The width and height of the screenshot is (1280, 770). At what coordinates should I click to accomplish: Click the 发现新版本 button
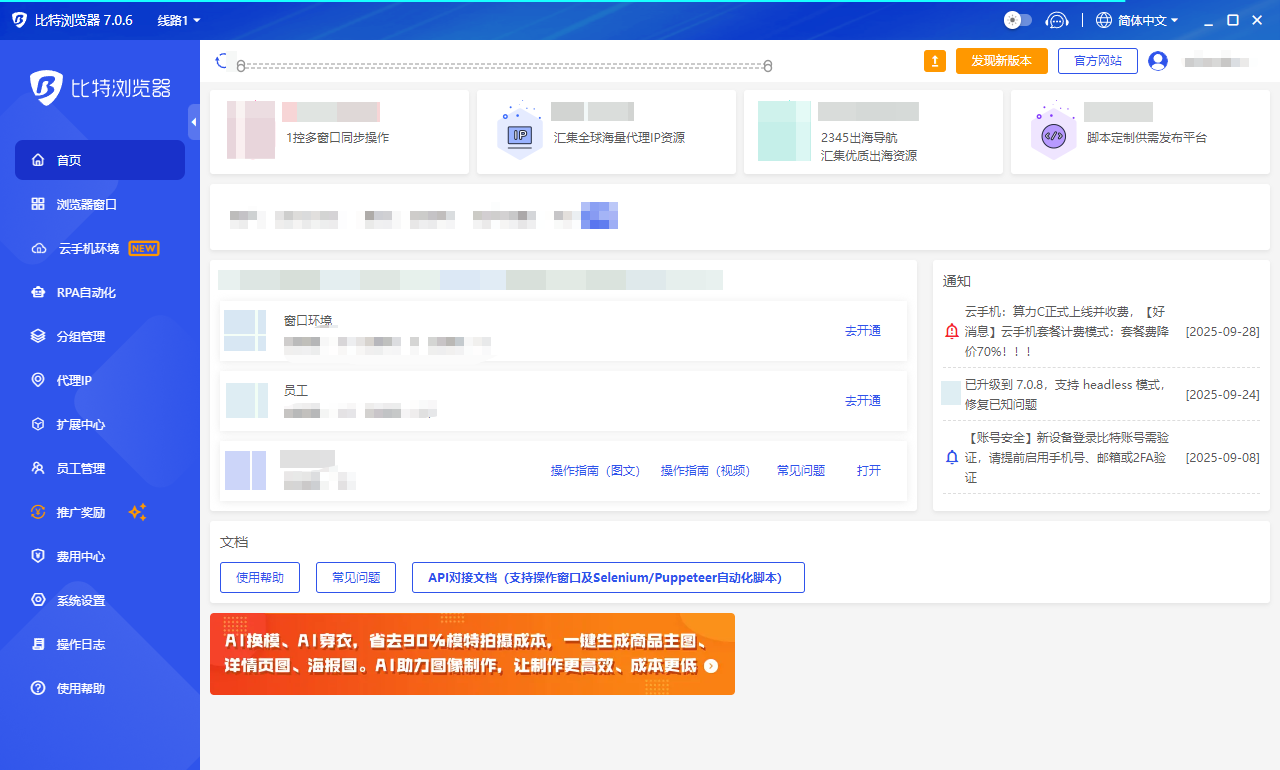pos(1001,61)
